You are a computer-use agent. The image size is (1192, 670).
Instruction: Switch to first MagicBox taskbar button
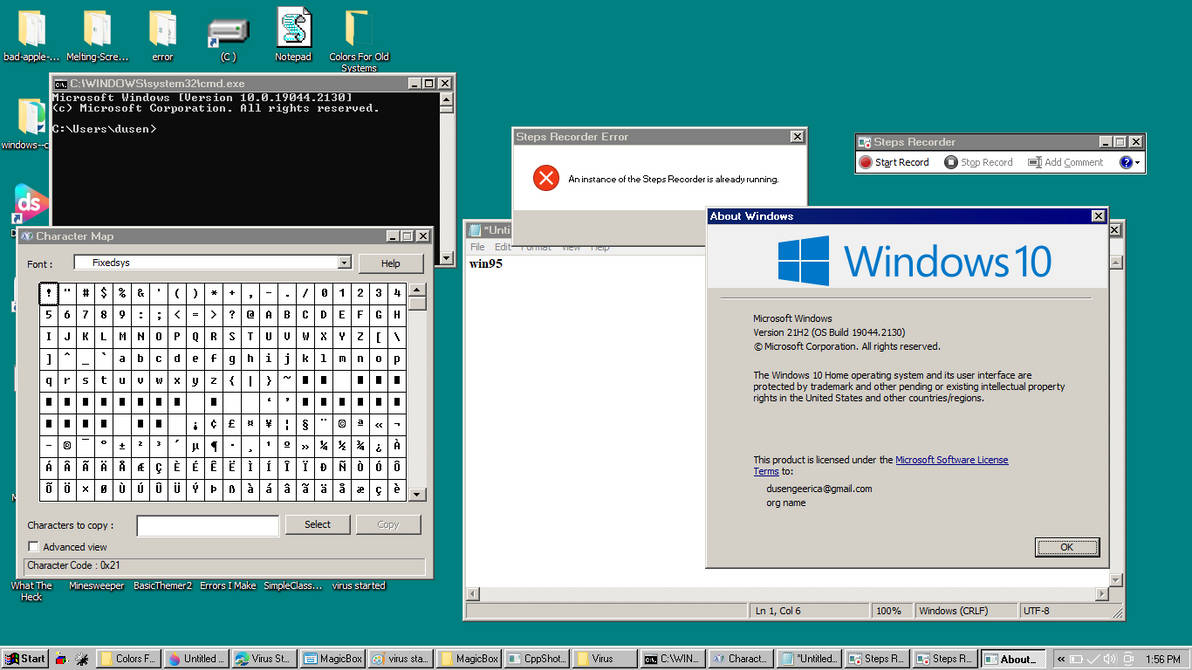click(332, 659)
